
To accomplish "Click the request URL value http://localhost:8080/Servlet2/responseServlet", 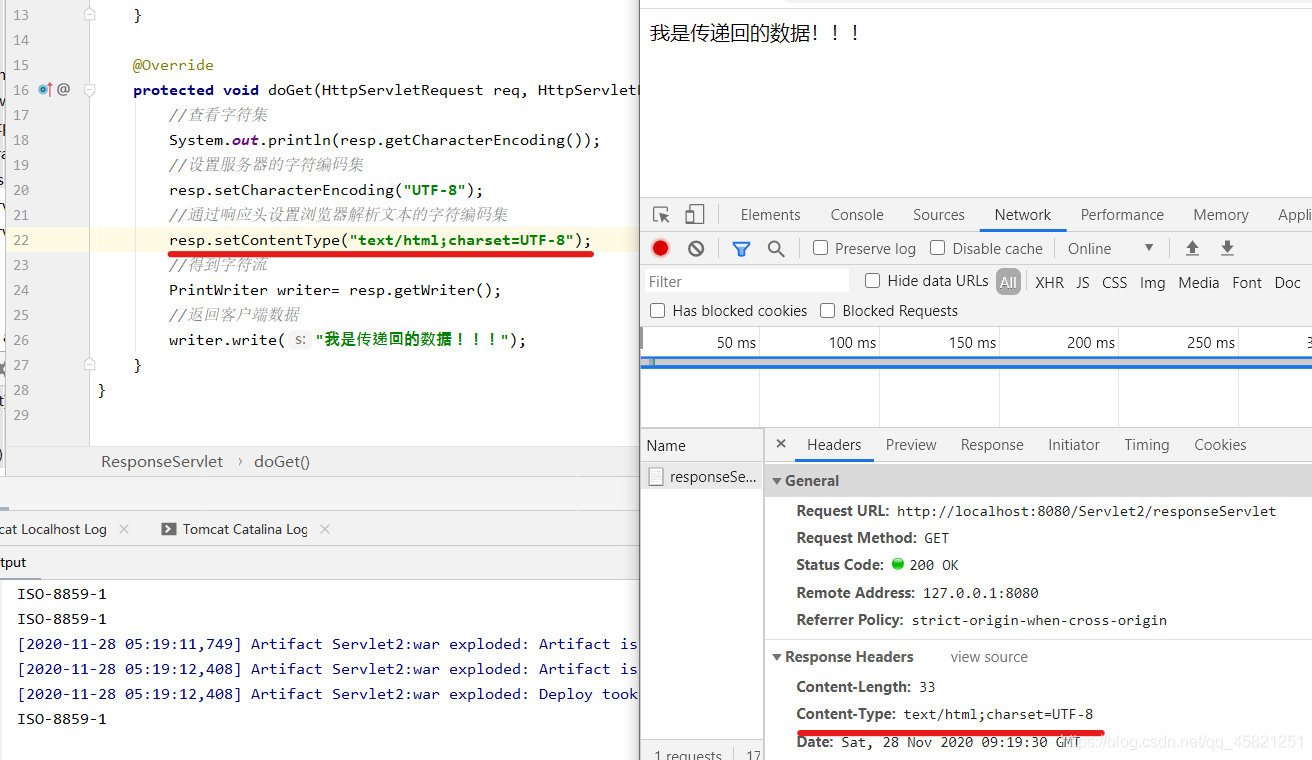I will pyautogui.click(x=1086, y=511).
